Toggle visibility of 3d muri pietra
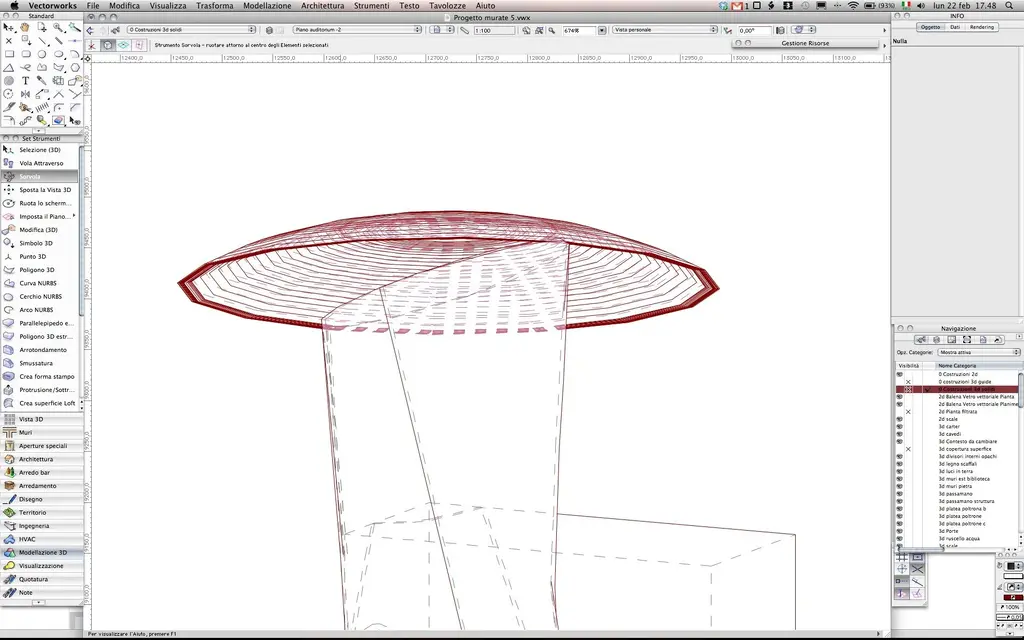This screenshot has height=640, width=1024. tap(900, 486)
